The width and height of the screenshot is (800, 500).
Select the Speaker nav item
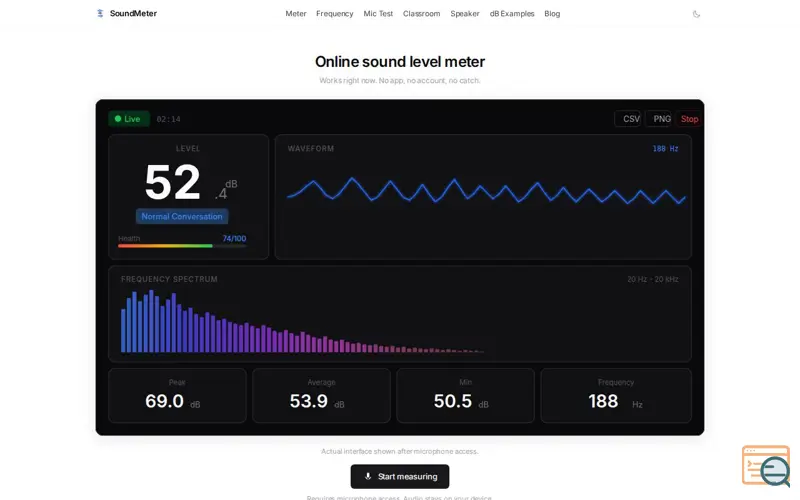pyautogui.click(x=465, y=14)
